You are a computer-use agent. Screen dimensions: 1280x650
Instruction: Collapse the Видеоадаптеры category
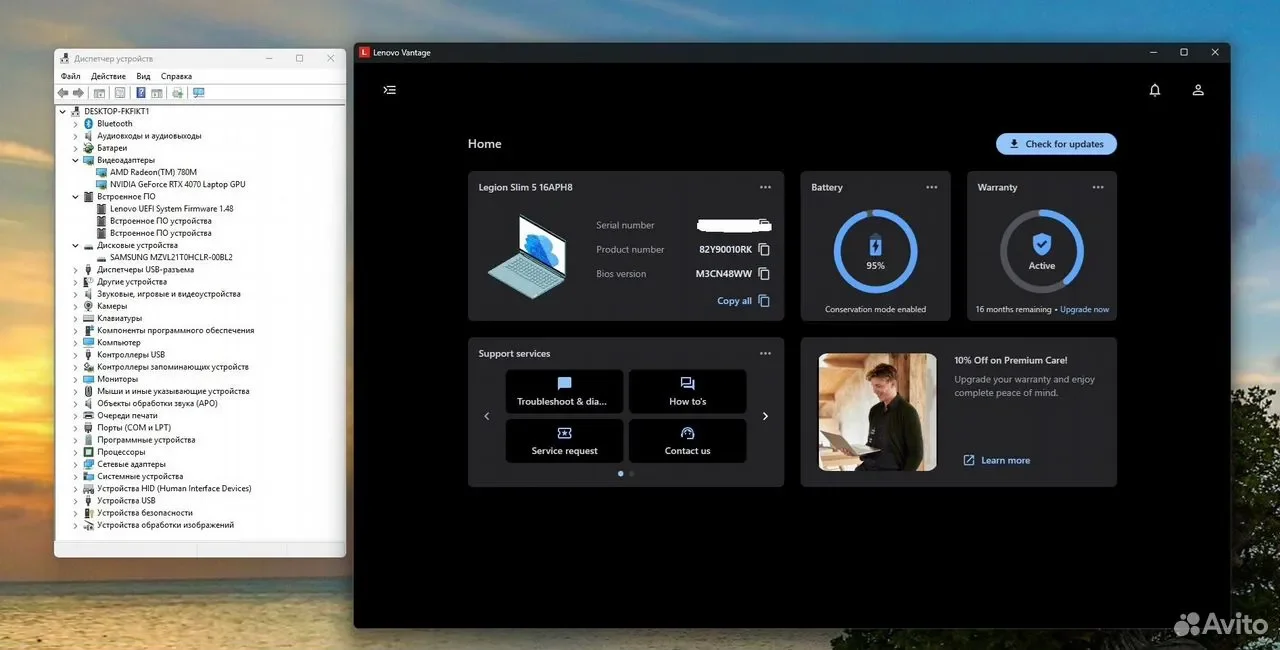[75, 160]
